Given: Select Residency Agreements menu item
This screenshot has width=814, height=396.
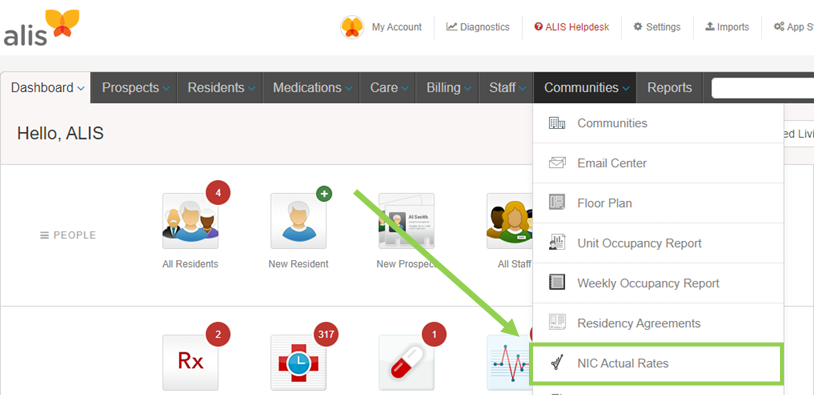Looking at the screenshot, I should pos(658,323).
